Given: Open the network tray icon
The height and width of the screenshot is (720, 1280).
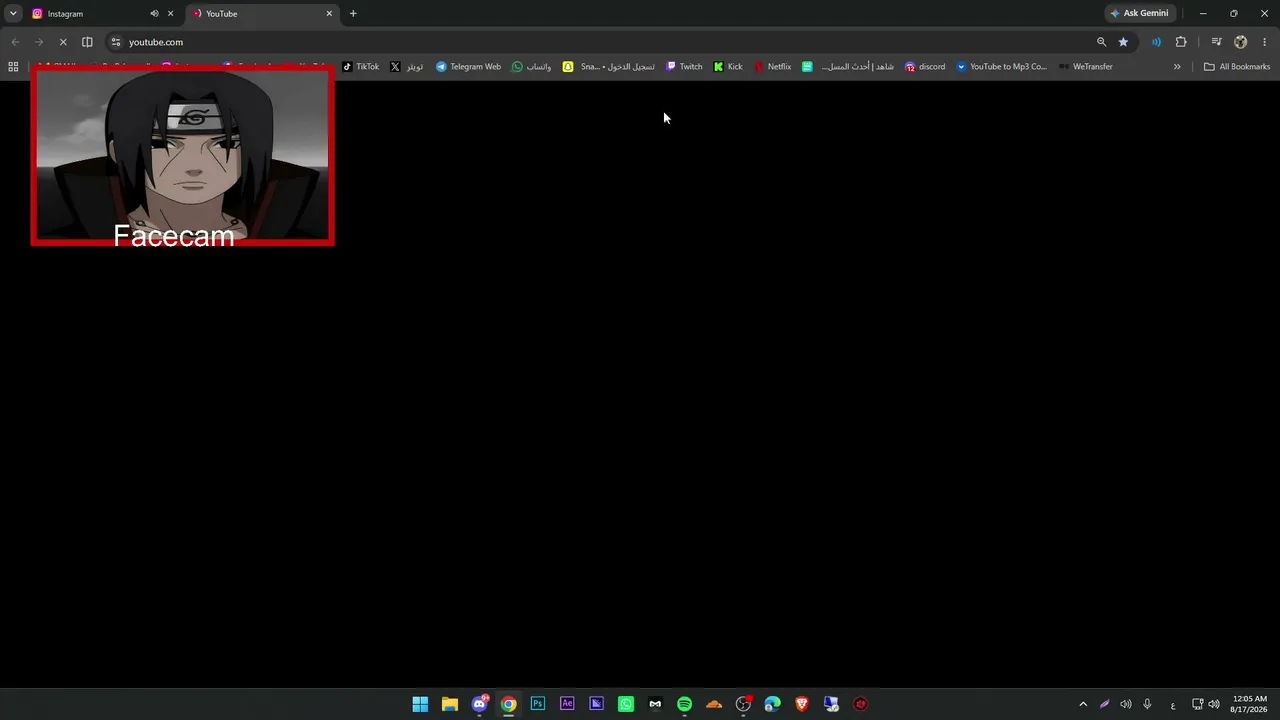Looking at the screenshot, I should coord(1198,704).
